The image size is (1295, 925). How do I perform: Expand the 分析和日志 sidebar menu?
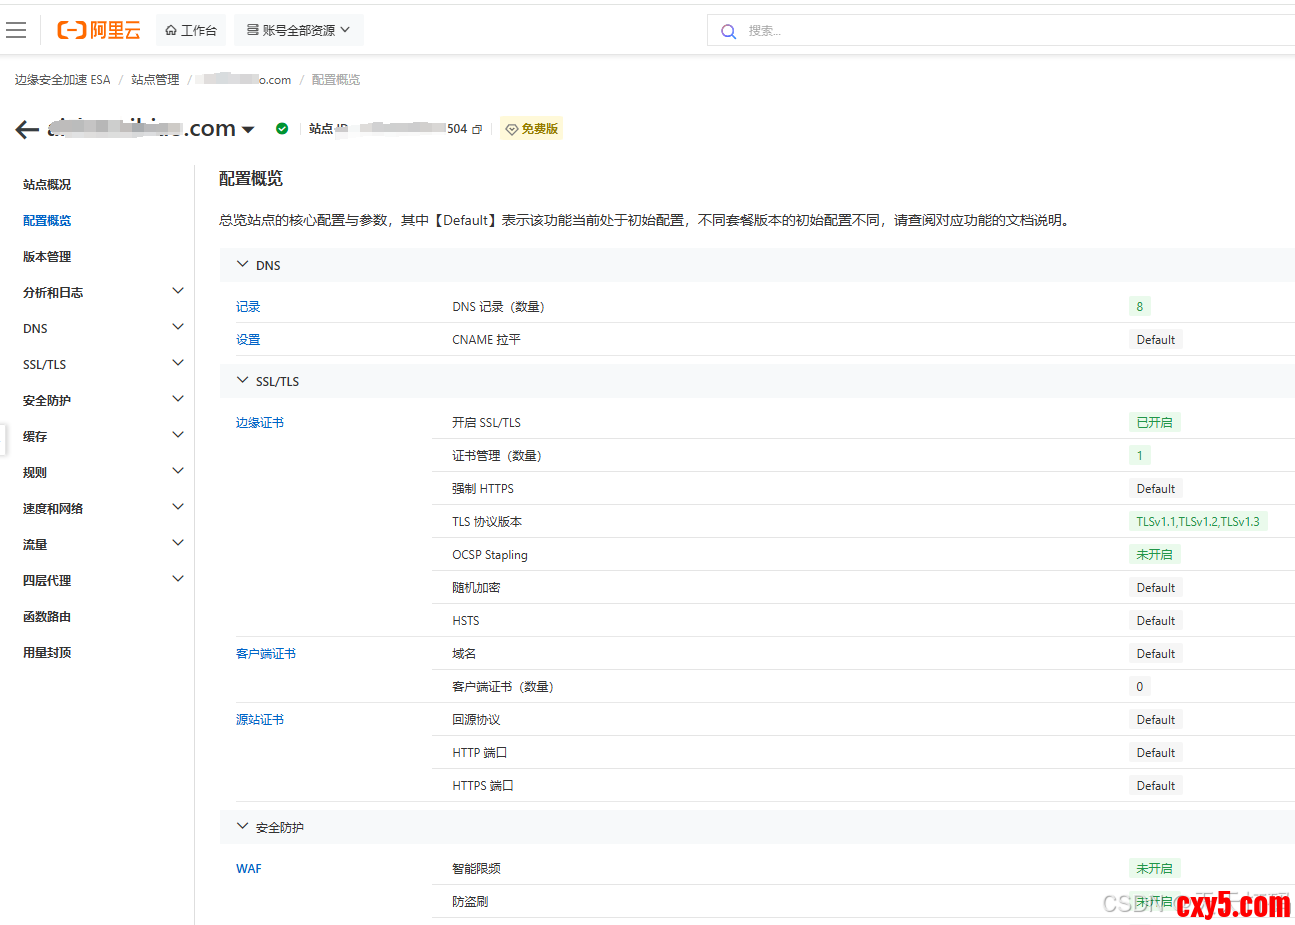(100, 292)
